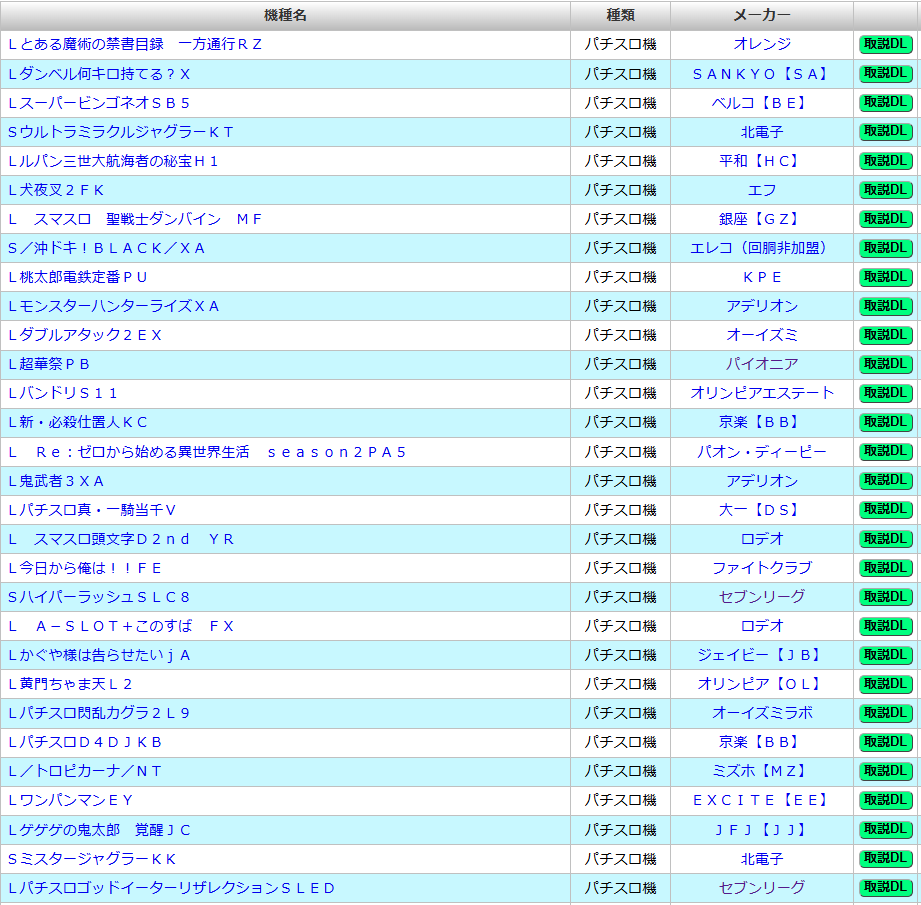The width and height of the screenshot is (921, 905).
Task: Open the Ｌとある魔術の禁書目録 一方通行ＲＺ link
Action: [x=135, y=45]
